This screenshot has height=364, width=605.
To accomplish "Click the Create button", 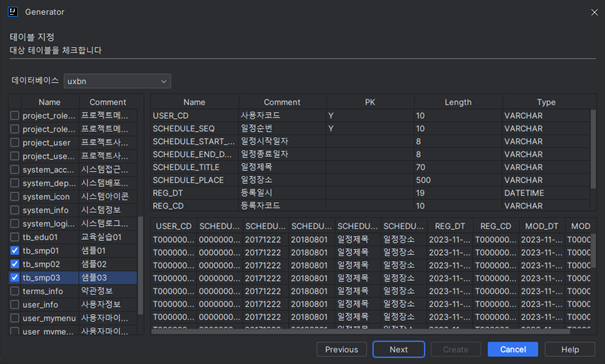I will tap(456, 349).
